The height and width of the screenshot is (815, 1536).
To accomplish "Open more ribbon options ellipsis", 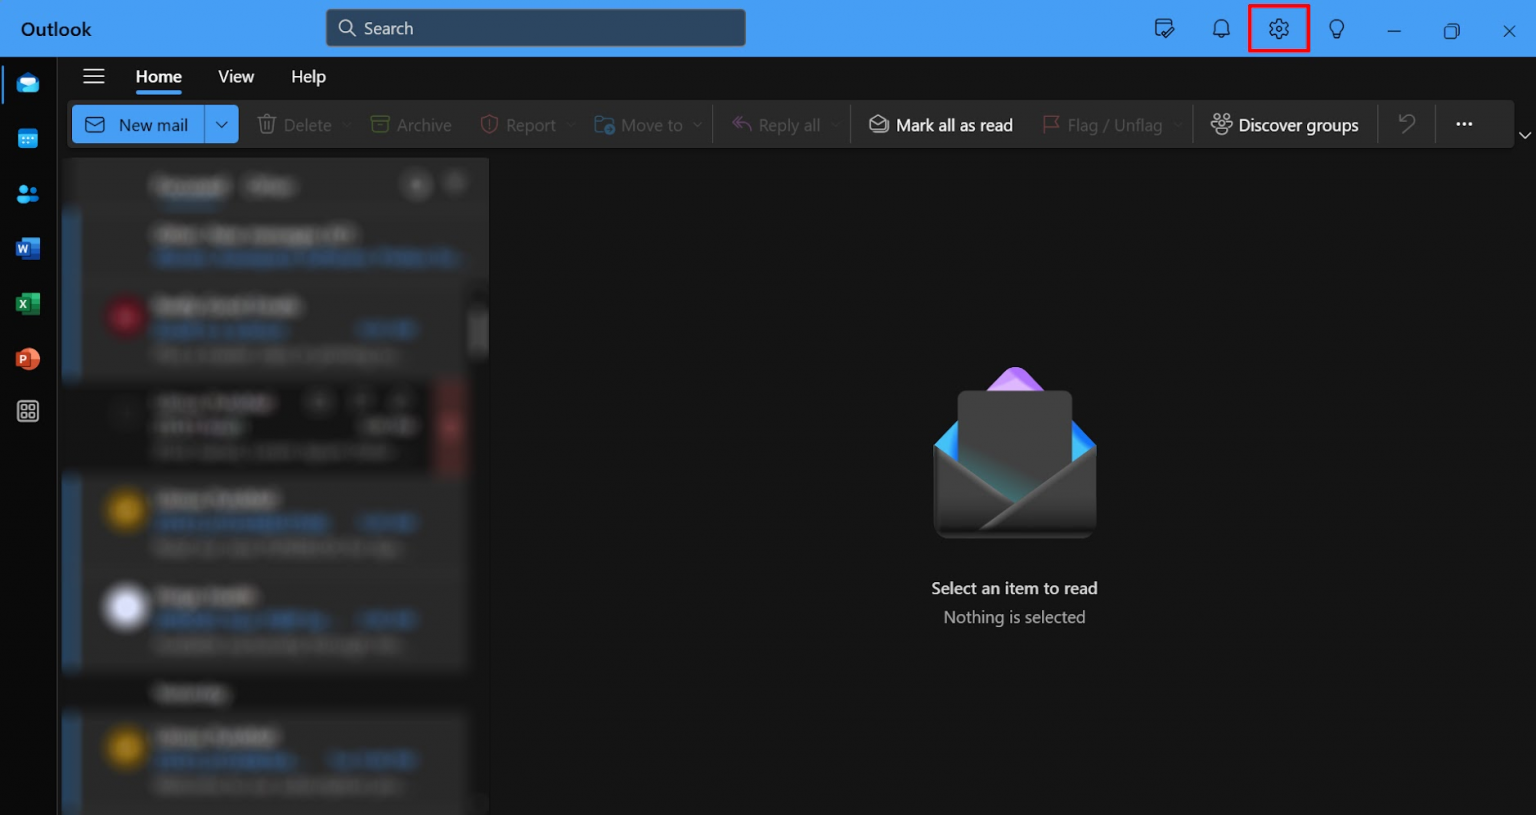I will [1464, 124].
